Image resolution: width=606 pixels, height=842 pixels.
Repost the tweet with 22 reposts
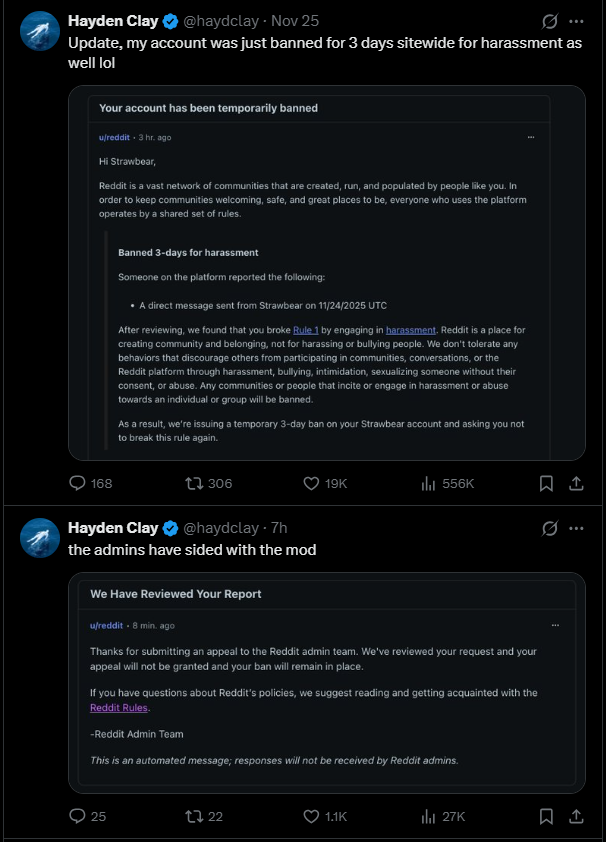203,816
